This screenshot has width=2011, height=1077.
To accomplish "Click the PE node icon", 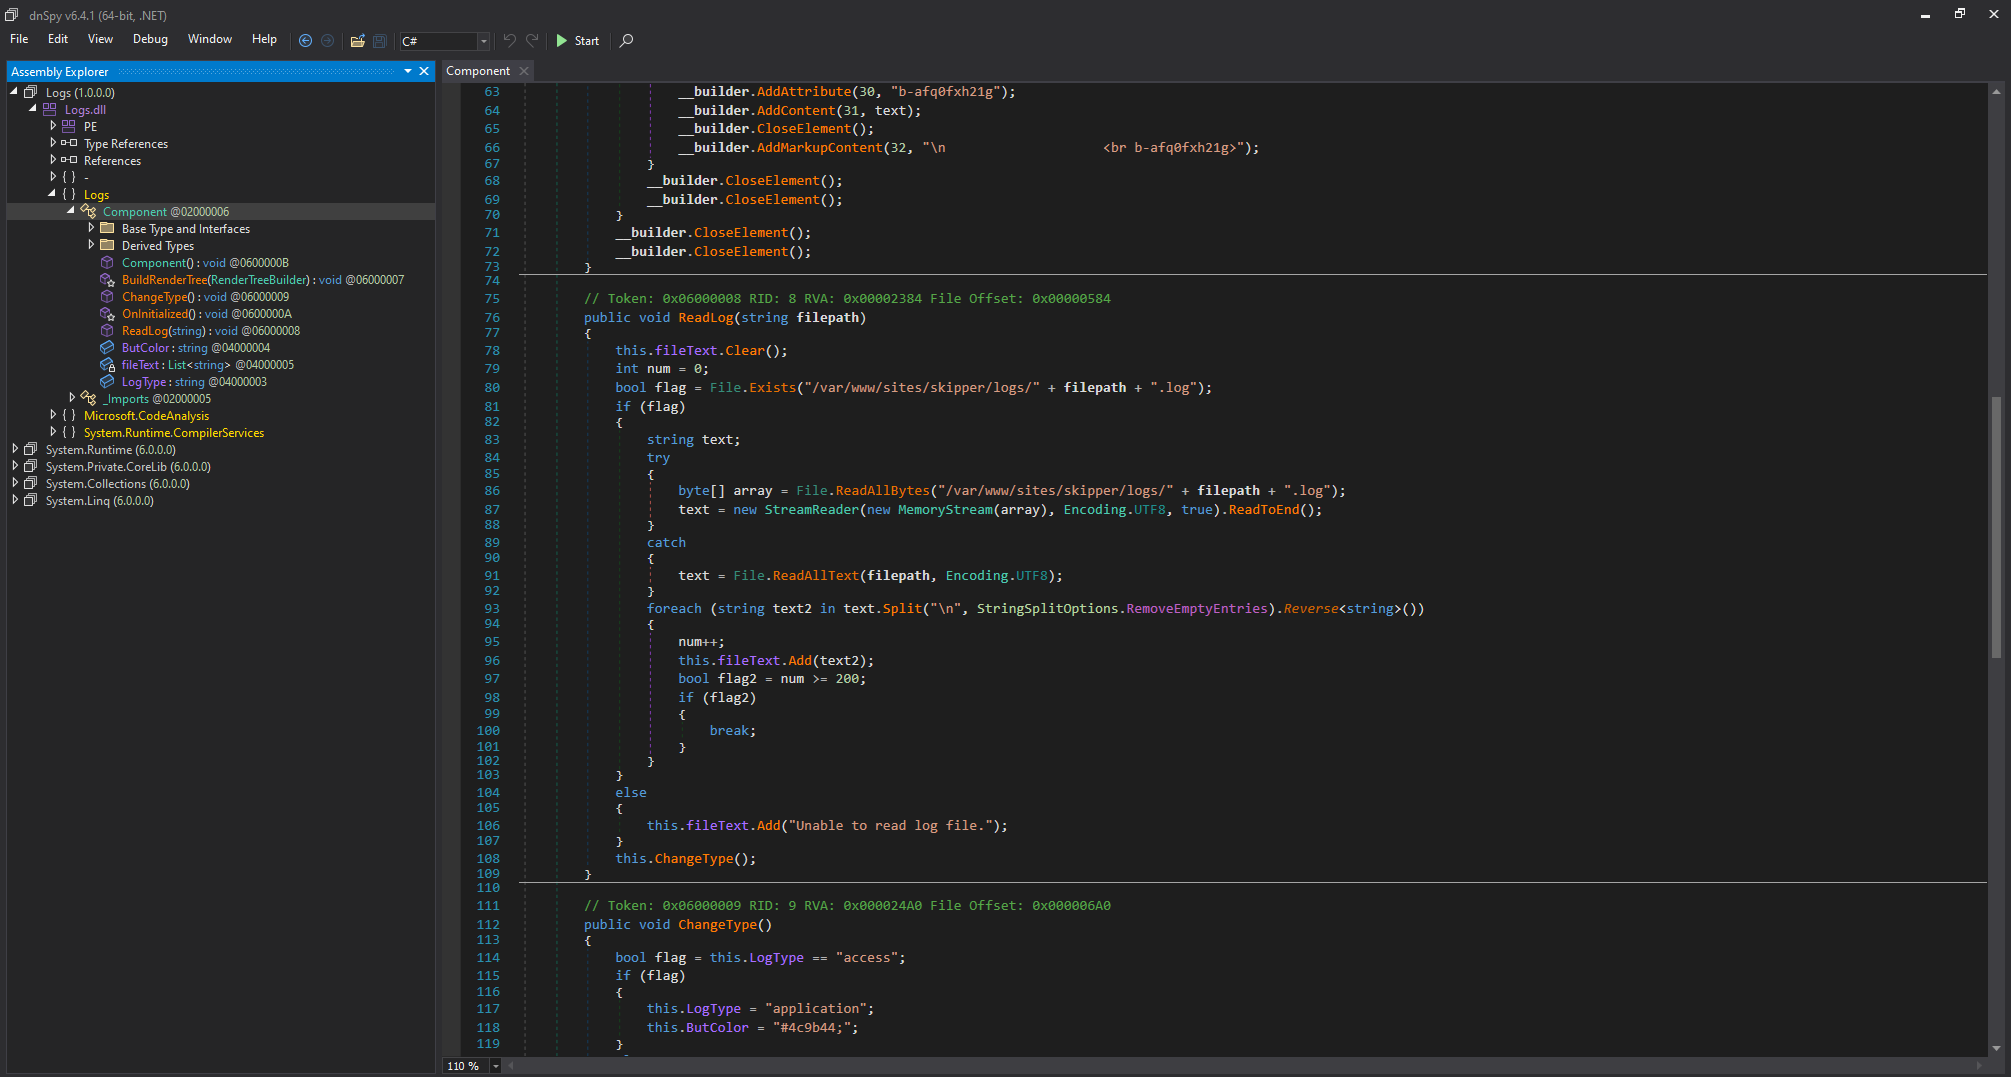I will pyautogui.click(x=69, y=126).
